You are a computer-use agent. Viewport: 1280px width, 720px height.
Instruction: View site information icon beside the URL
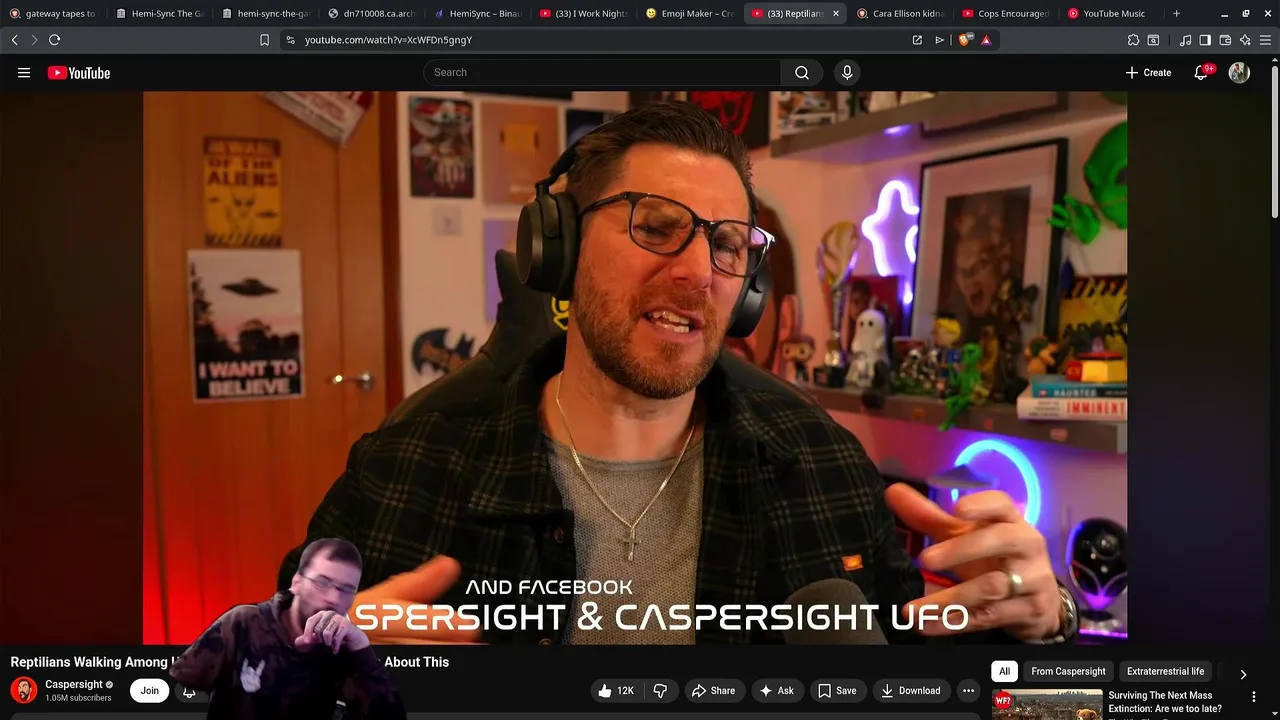coord(290,40)
